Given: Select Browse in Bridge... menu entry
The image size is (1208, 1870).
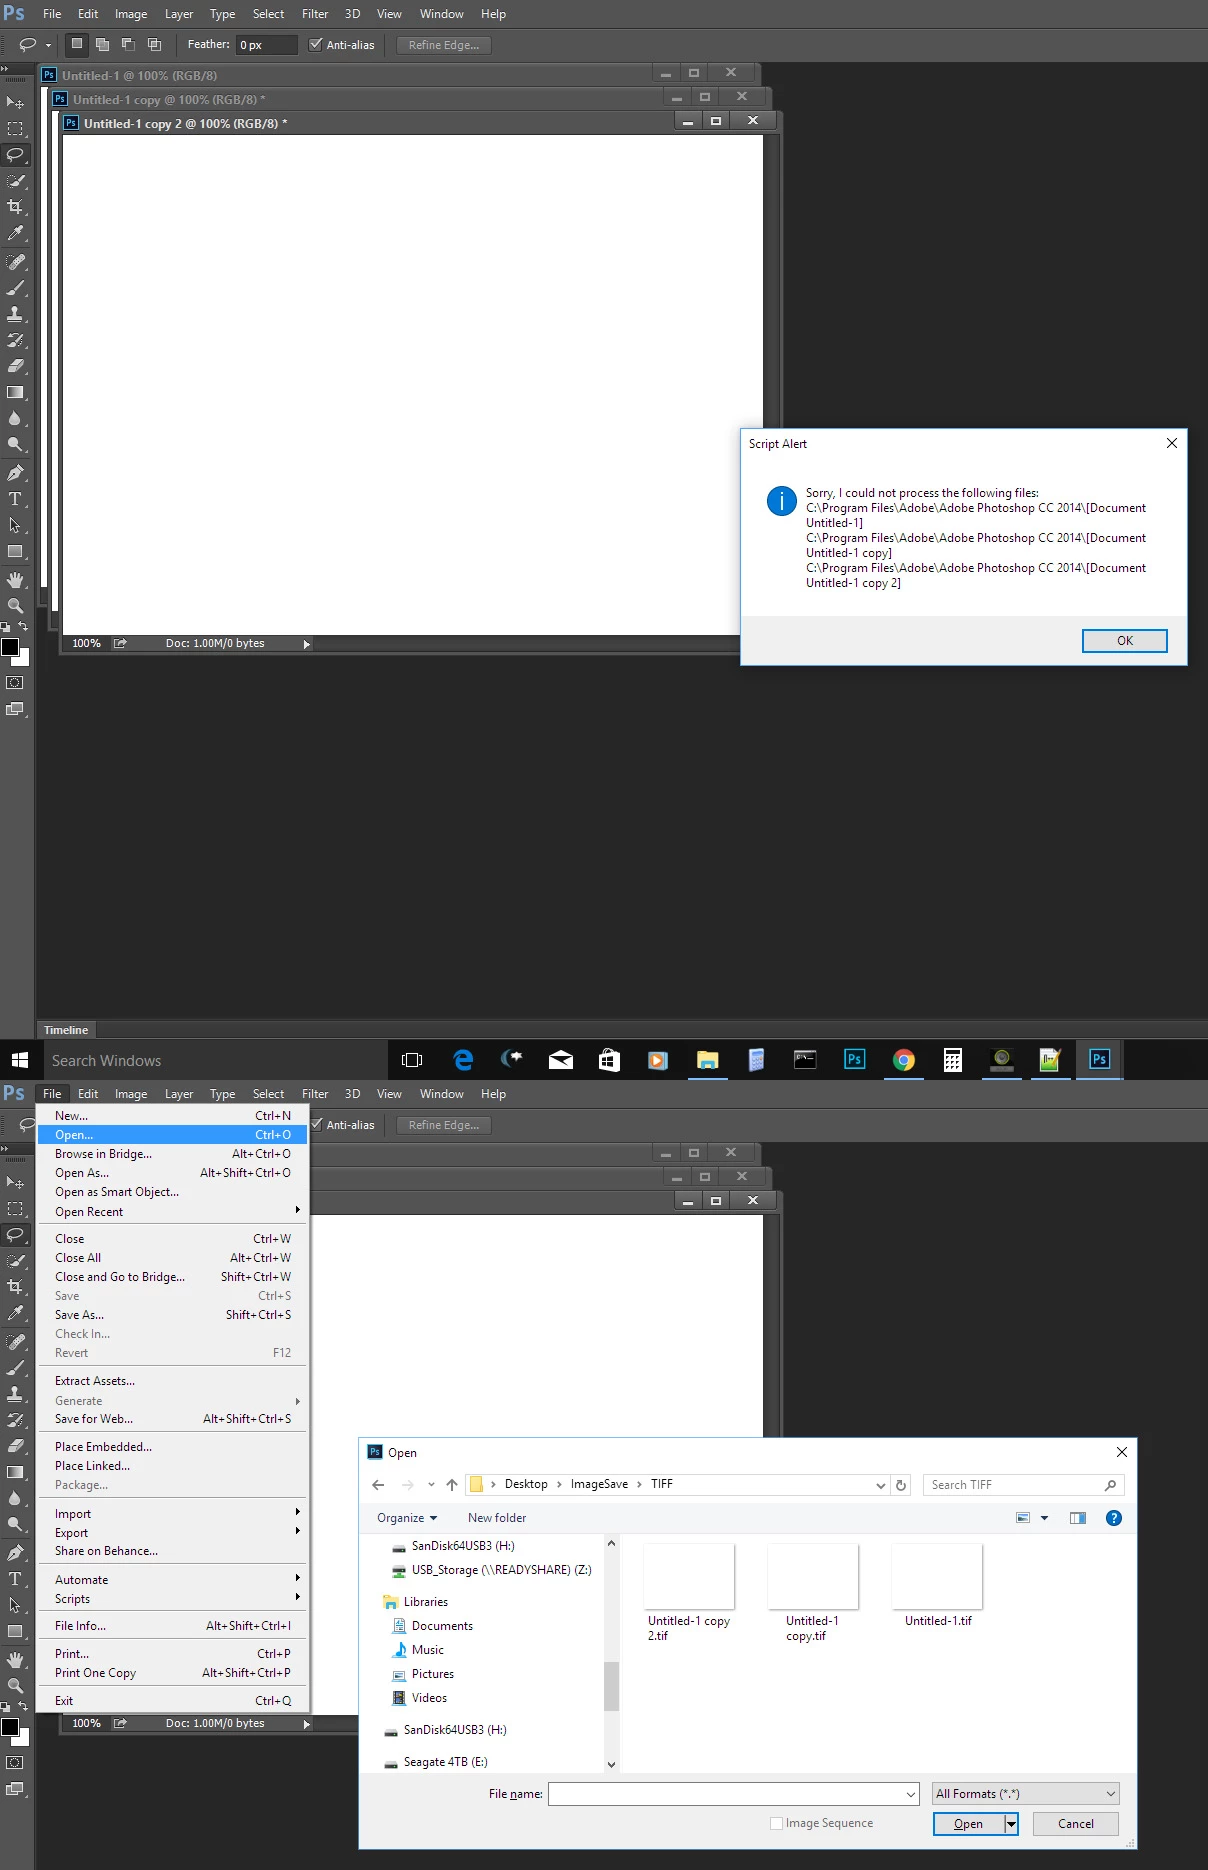Looking at the screenshot, I should tap(173, 1154).
